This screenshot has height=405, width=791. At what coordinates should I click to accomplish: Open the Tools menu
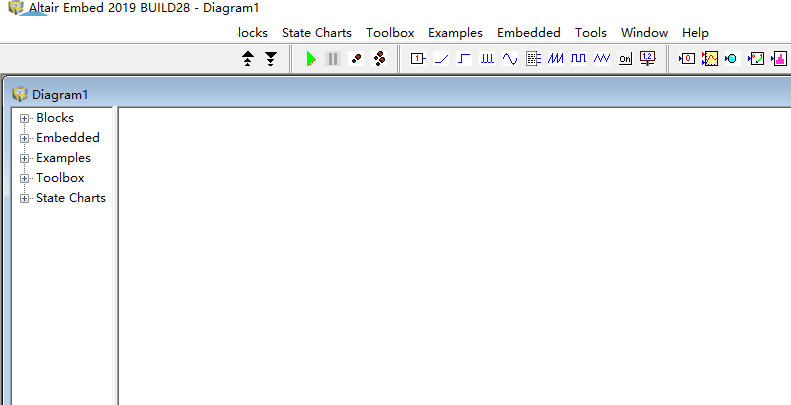tap(591, 33)
